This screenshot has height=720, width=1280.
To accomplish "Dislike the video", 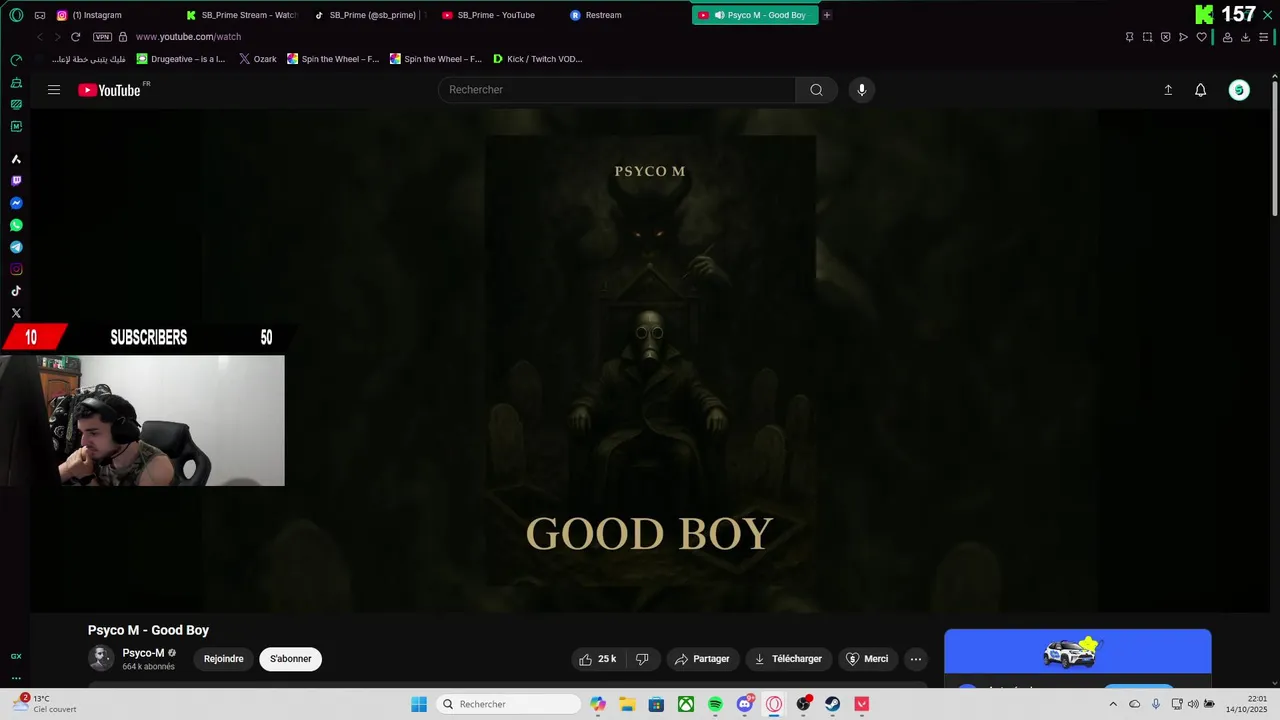I will (643, 659).
